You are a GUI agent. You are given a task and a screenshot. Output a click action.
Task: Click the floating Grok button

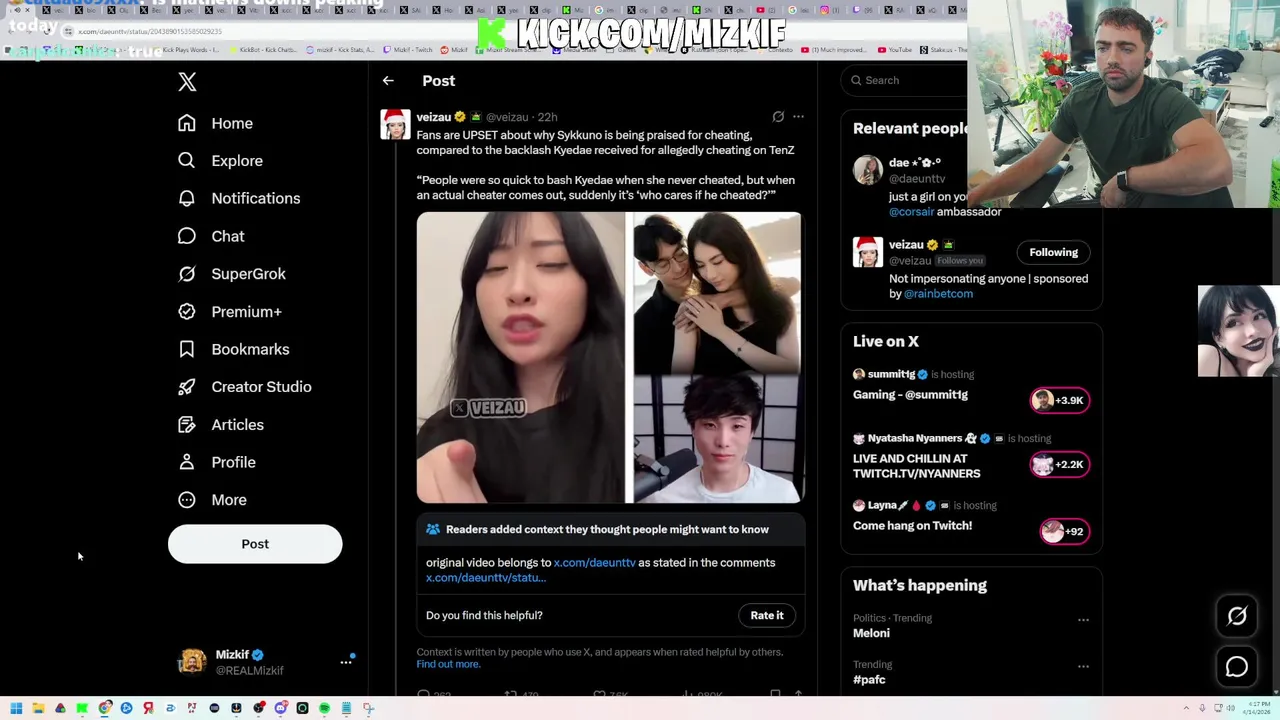pos(1237,616)
